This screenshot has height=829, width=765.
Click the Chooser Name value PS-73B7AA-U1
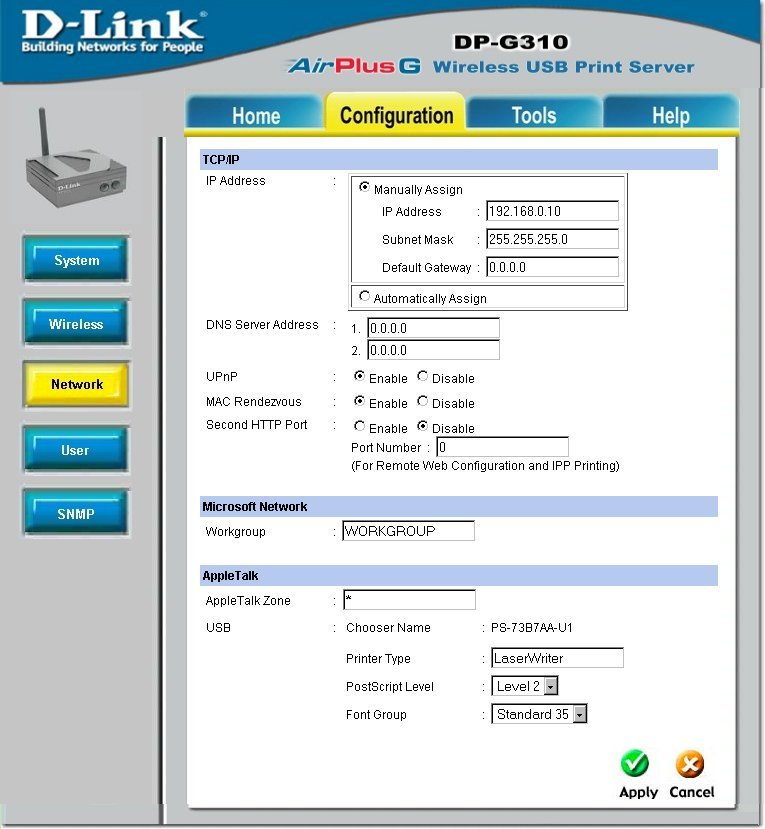[x=531, y=628]
